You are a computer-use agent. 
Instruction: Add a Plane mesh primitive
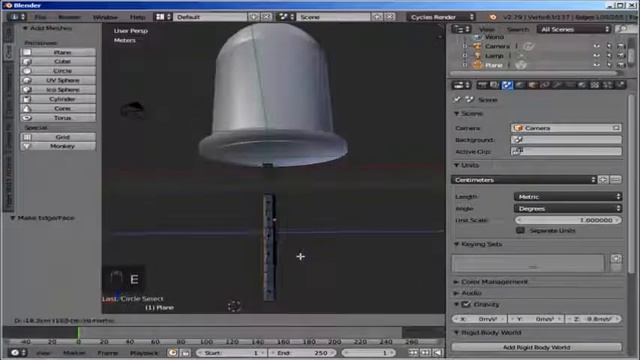[x=58, y=52]
